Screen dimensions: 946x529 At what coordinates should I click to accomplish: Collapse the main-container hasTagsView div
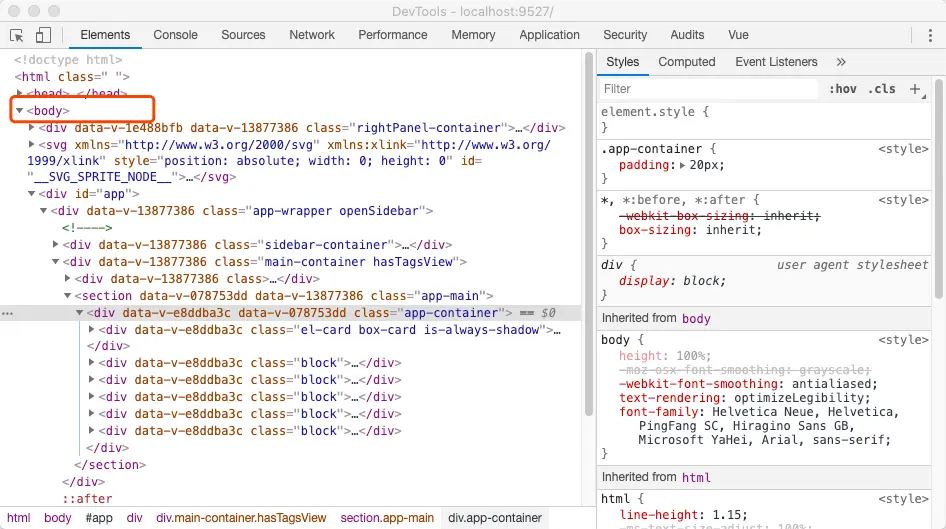pyautogui.click(x=56, y=261)
